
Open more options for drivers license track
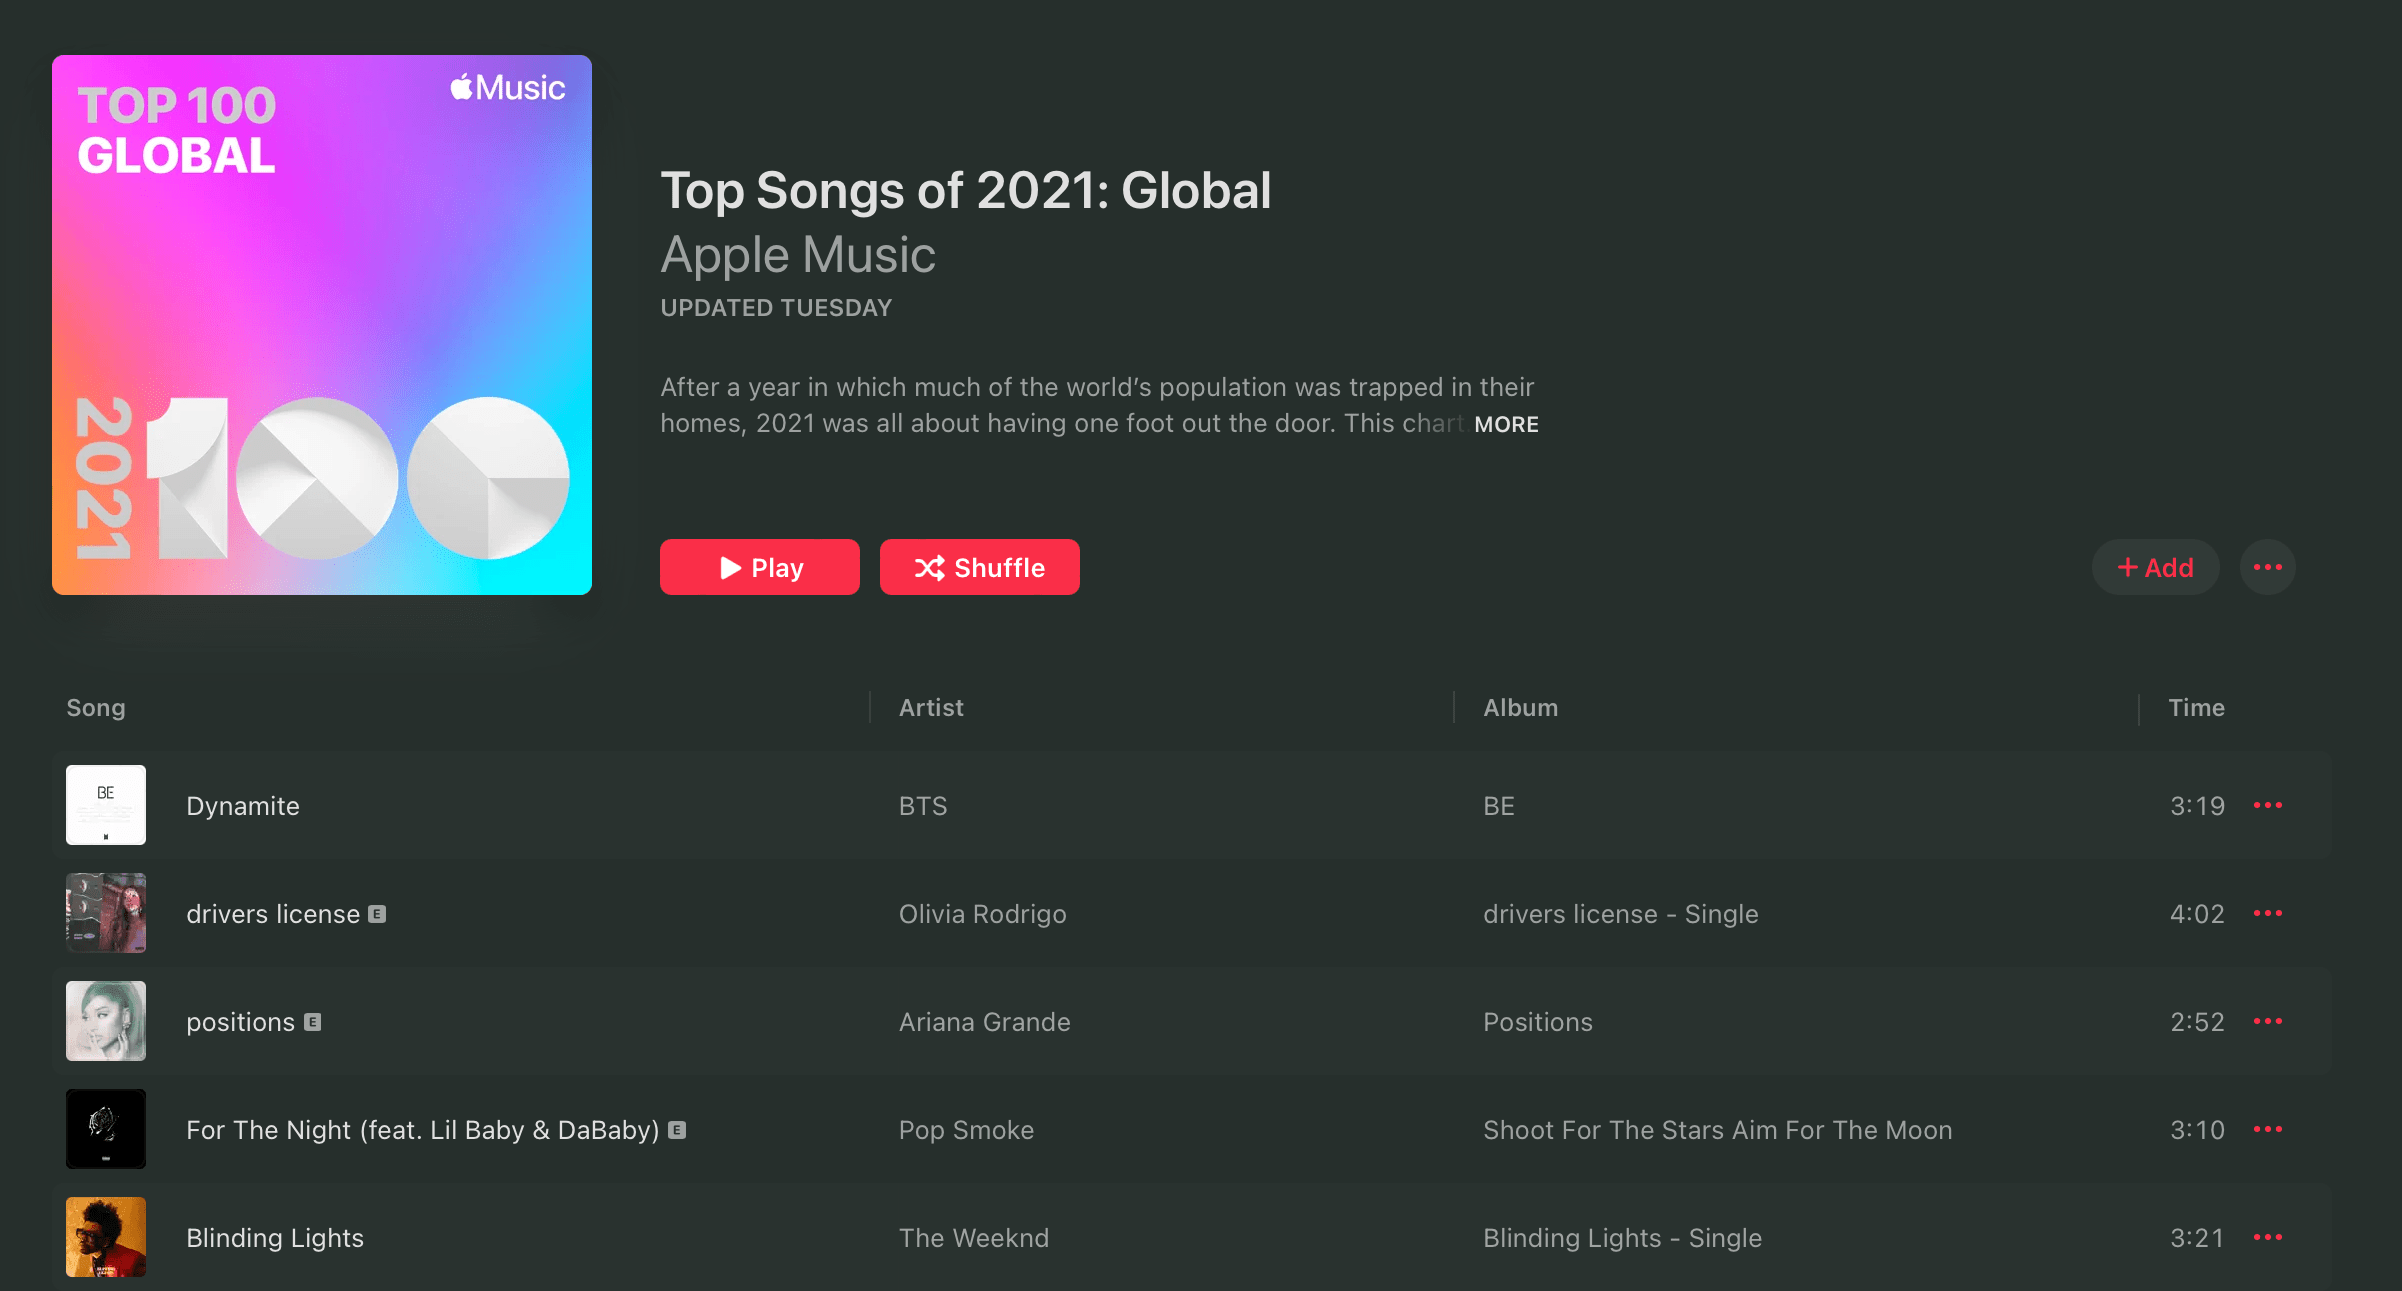point(2267,914)
